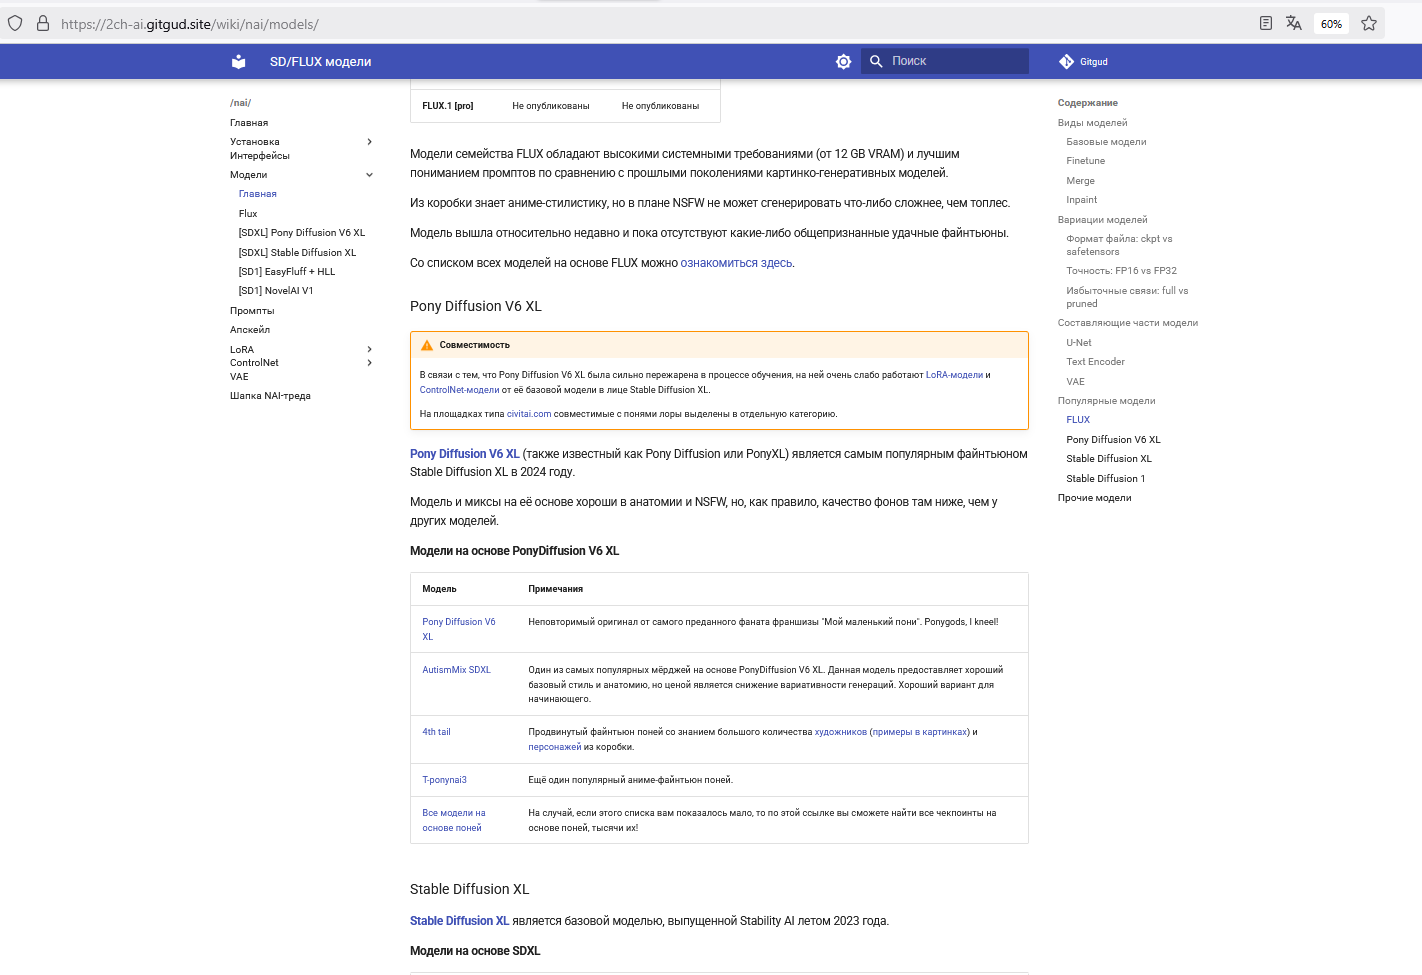Jump to Избыточные связи: full vs pruned
Screen dimensions: 1422x975
[1127, 297]
